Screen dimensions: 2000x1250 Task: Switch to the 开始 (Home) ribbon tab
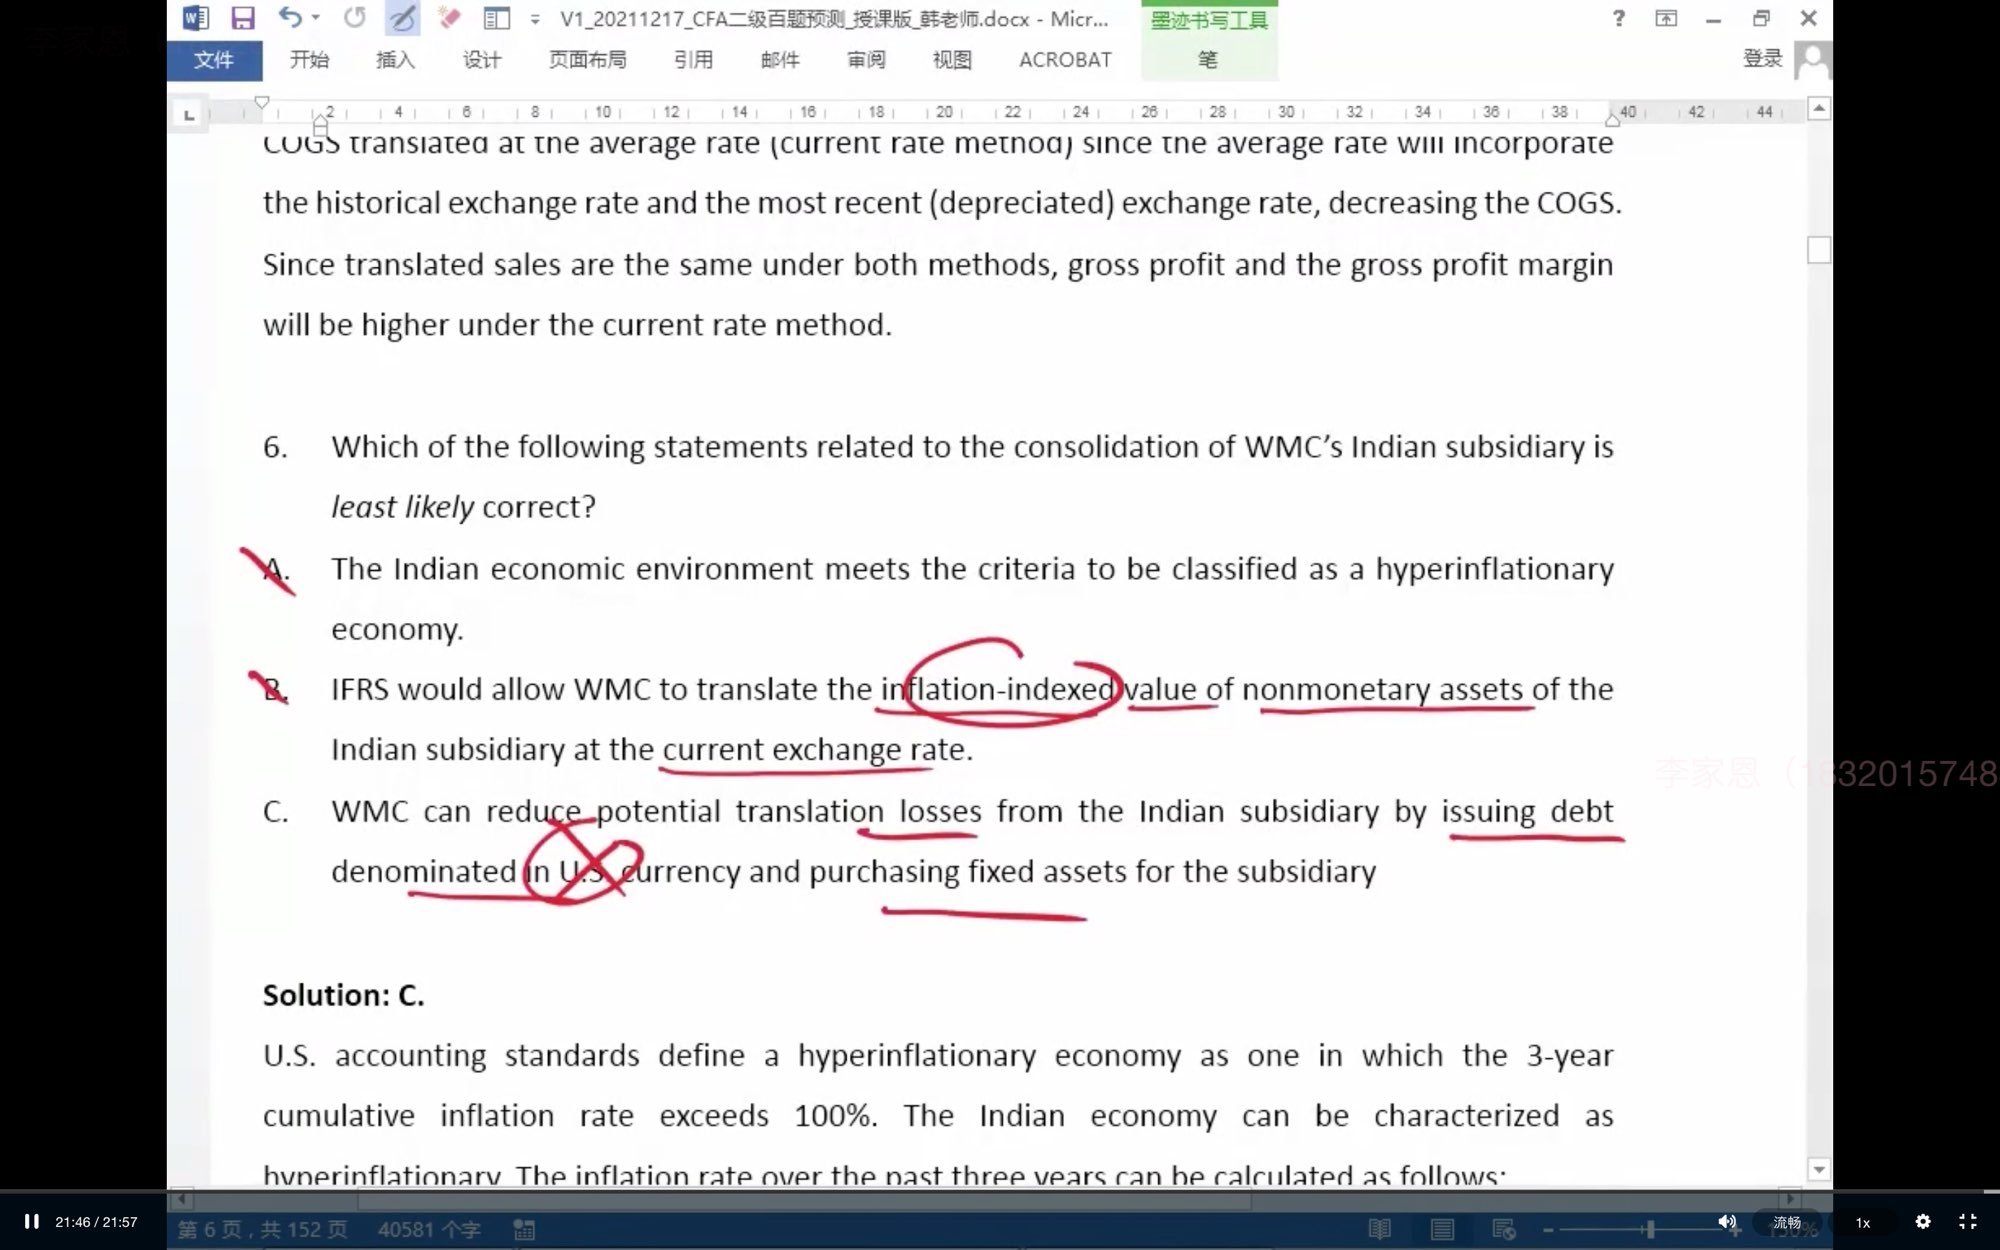point(309,60)
